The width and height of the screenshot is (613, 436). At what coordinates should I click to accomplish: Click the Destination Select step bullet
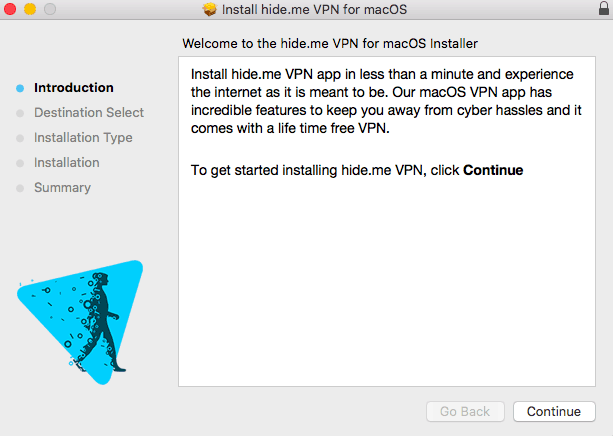[20, 113]
